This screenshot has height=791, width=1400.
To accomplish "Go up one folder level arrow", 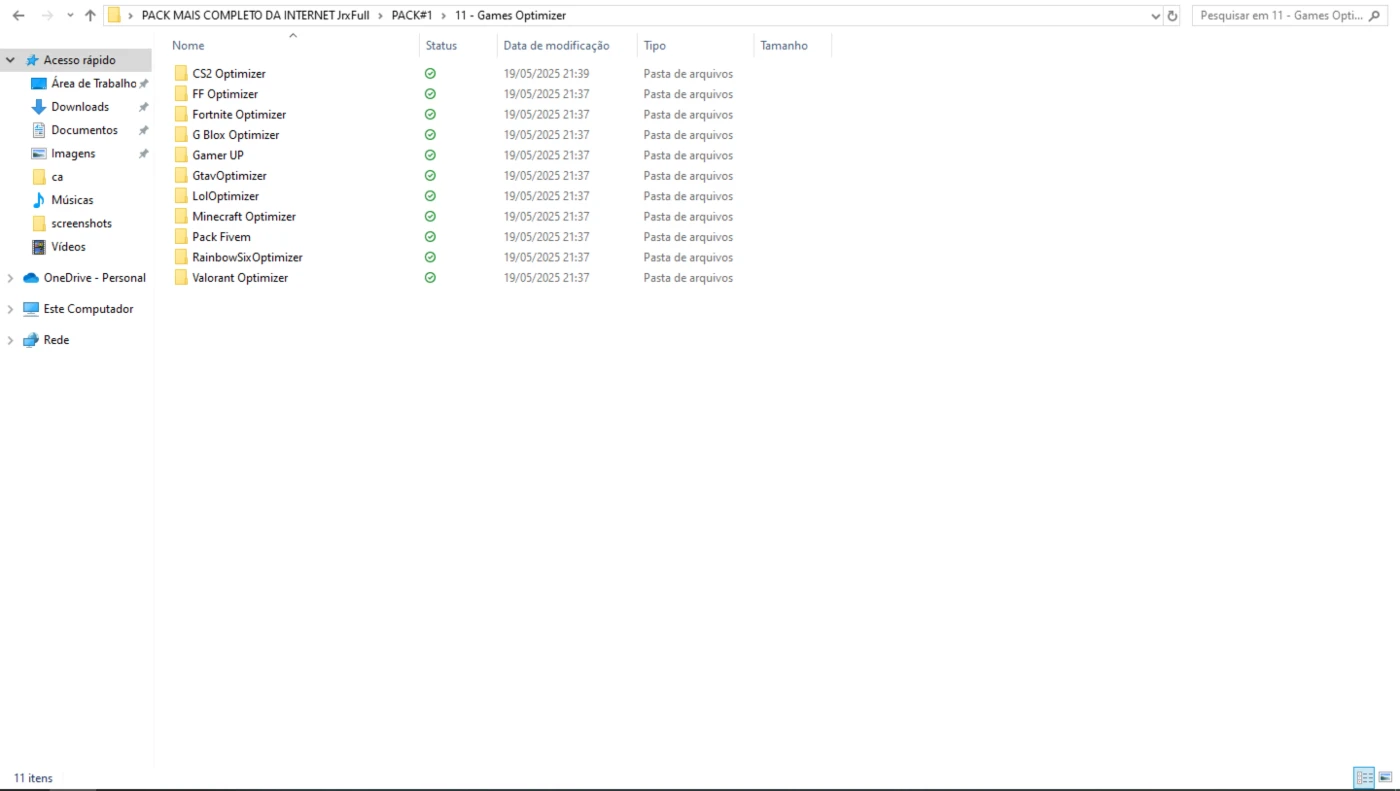I will click(x=90, y=15).
